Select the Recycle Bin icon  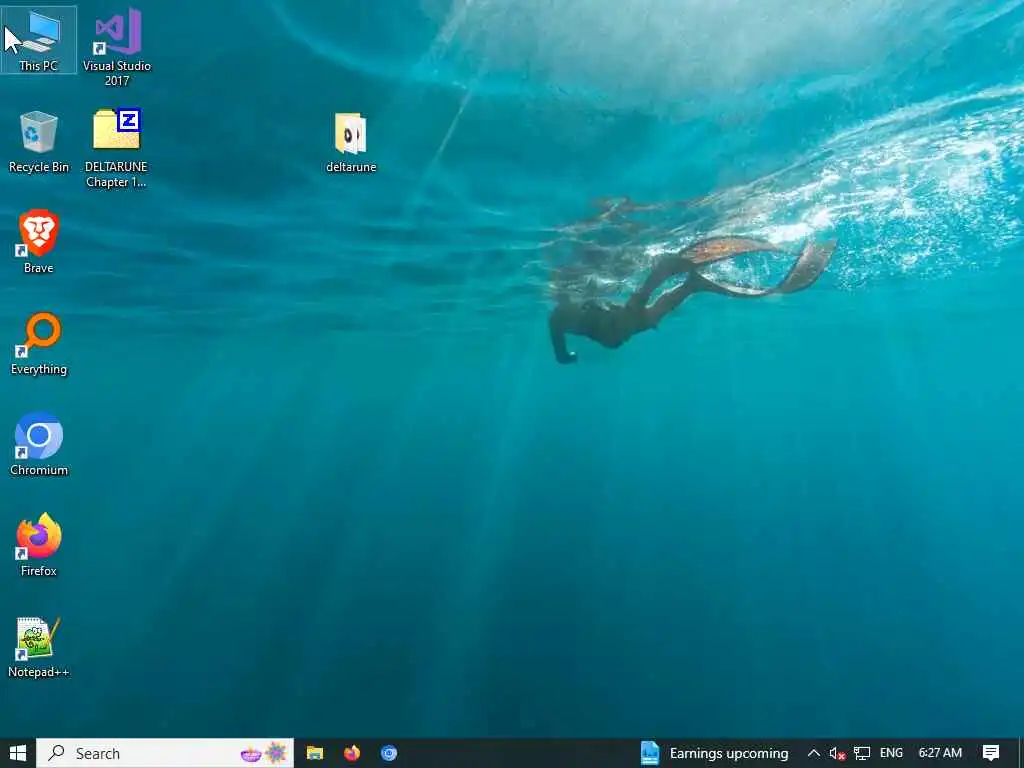[39, 142]
